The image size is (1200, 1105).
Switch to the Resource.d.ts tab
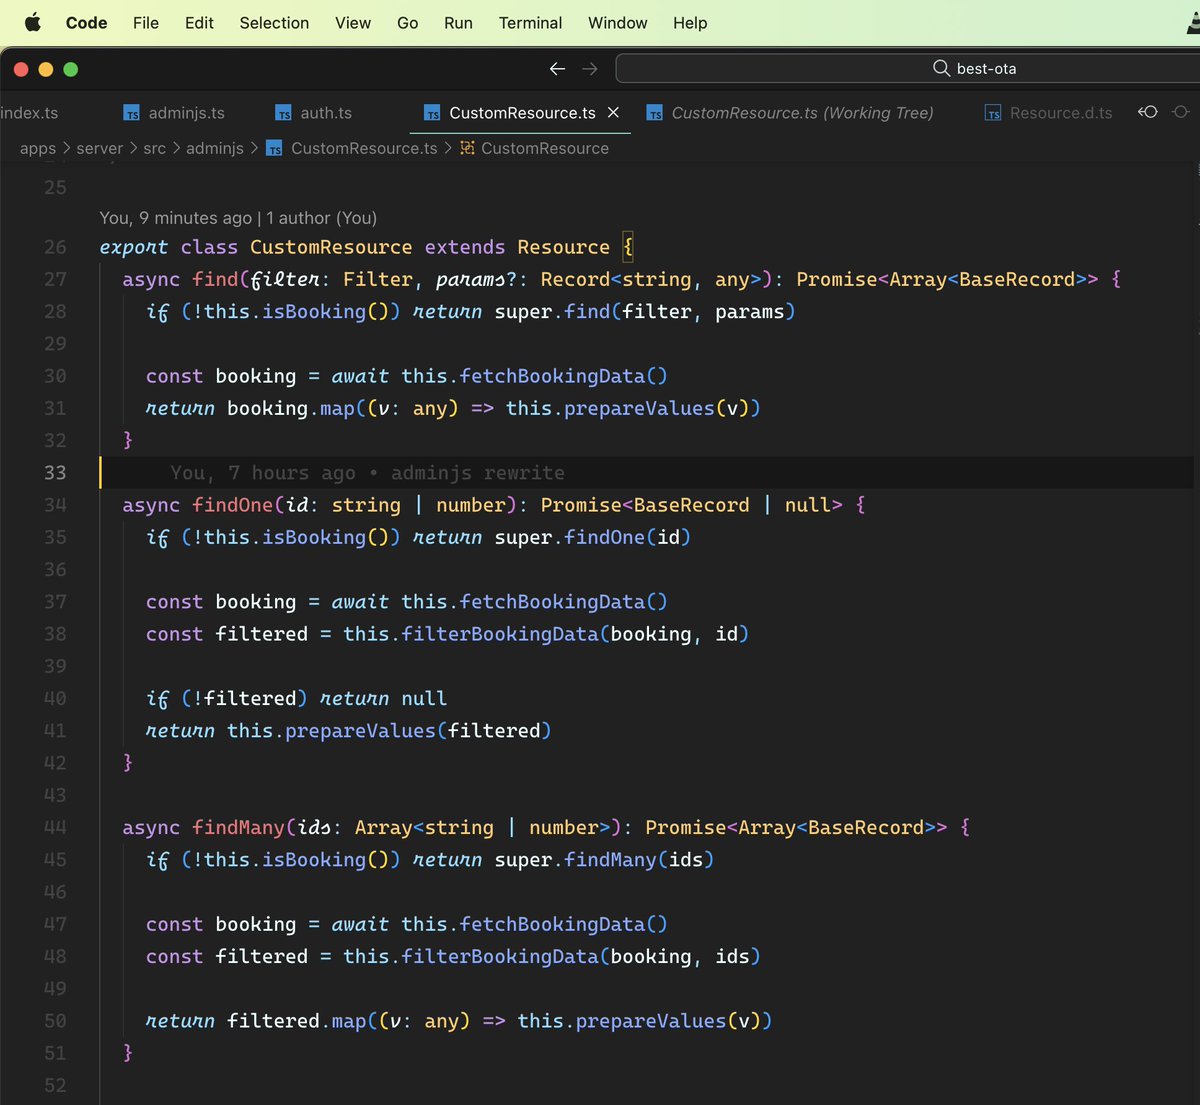pos(1048,113)
